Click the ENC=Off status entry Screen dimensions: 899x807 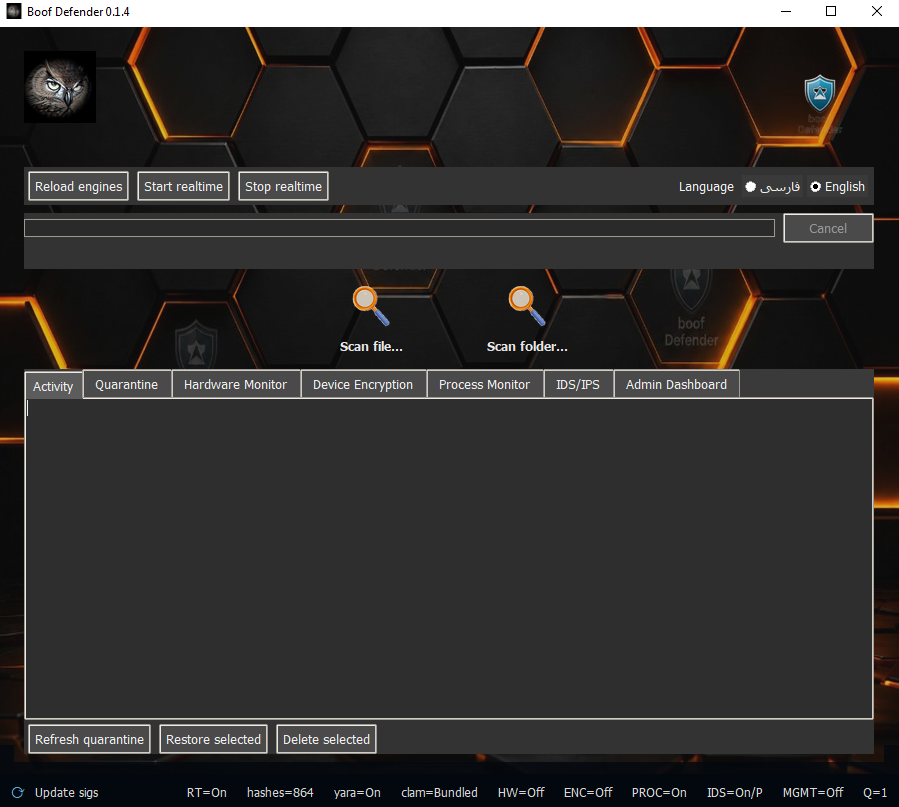[x=588, y=793]
